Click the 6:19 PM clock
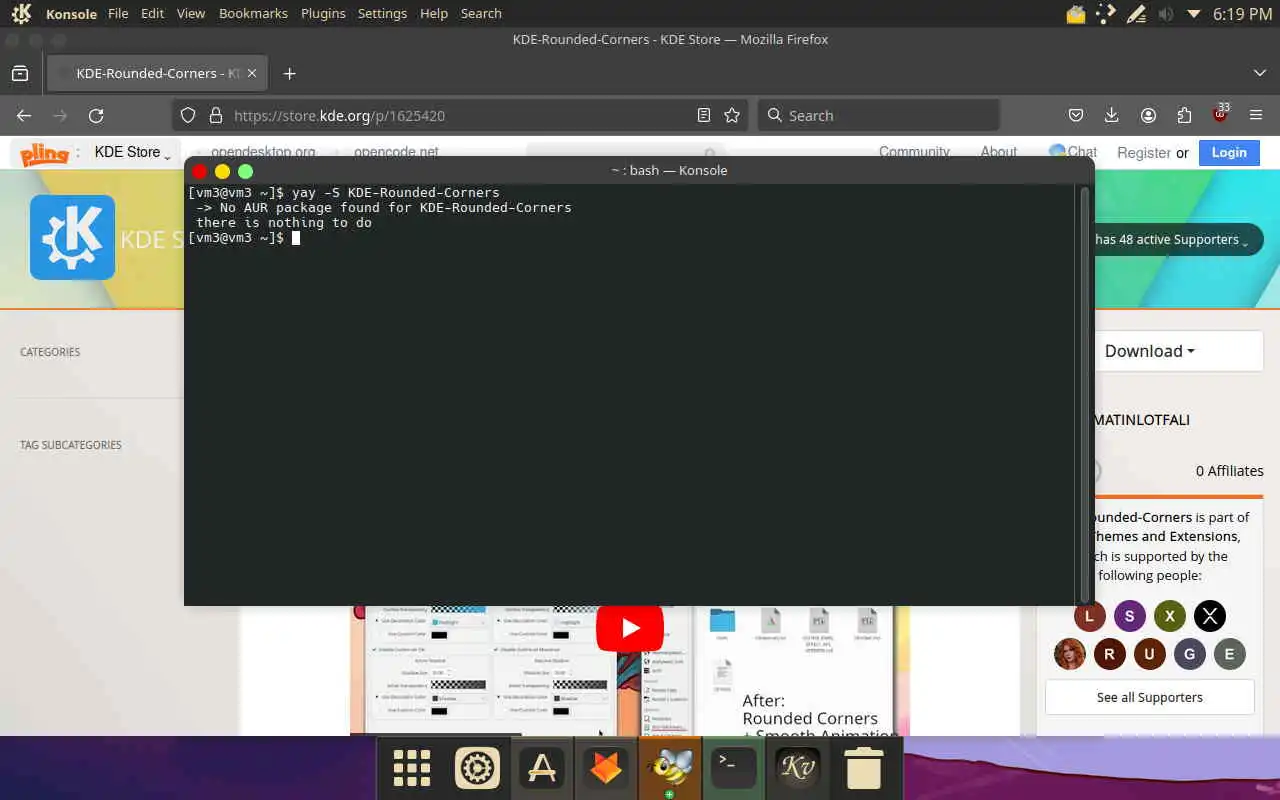The image size is (1280, 800). (x=1242, y=14)
